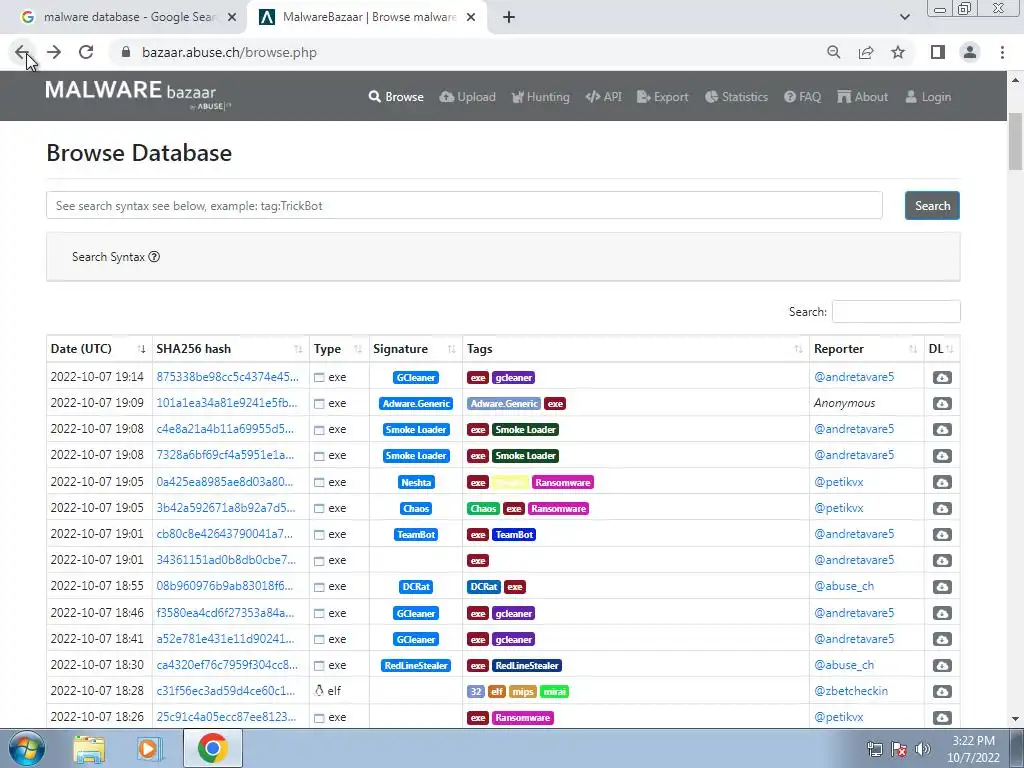Sort table by SHA256 hash column
The width and height of the screenshot is (1024, 768).
231,349
